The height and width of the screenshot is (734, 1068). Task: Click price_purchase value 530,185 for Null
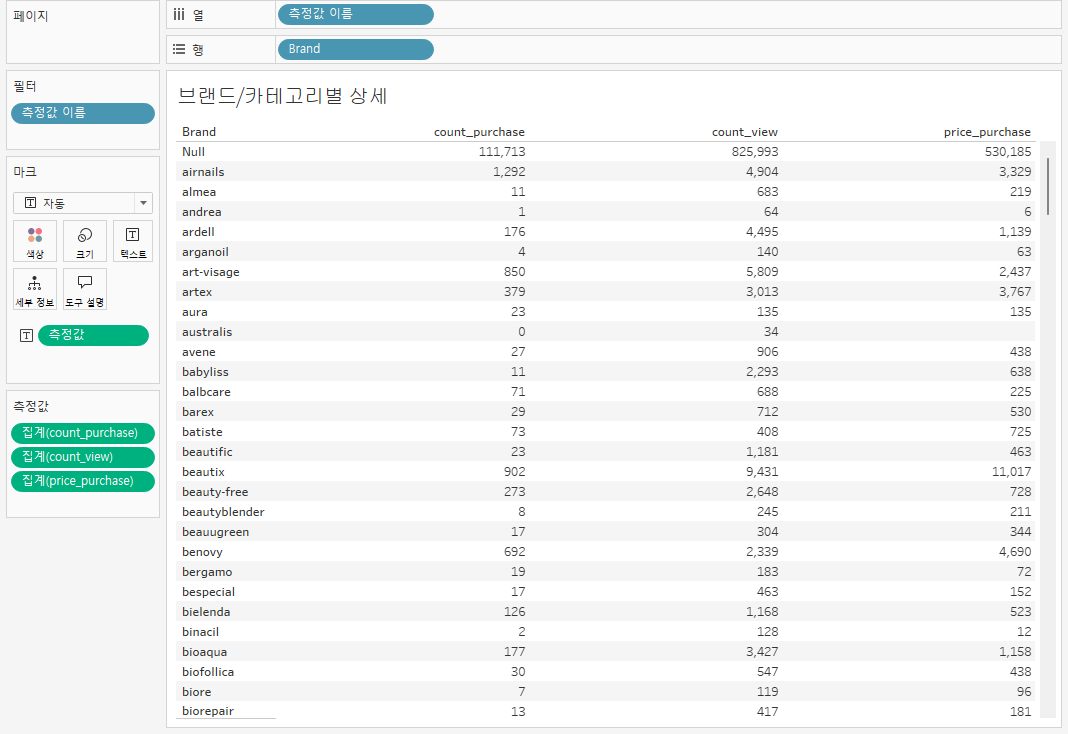pyautogui.click(x=1007, y=152)
